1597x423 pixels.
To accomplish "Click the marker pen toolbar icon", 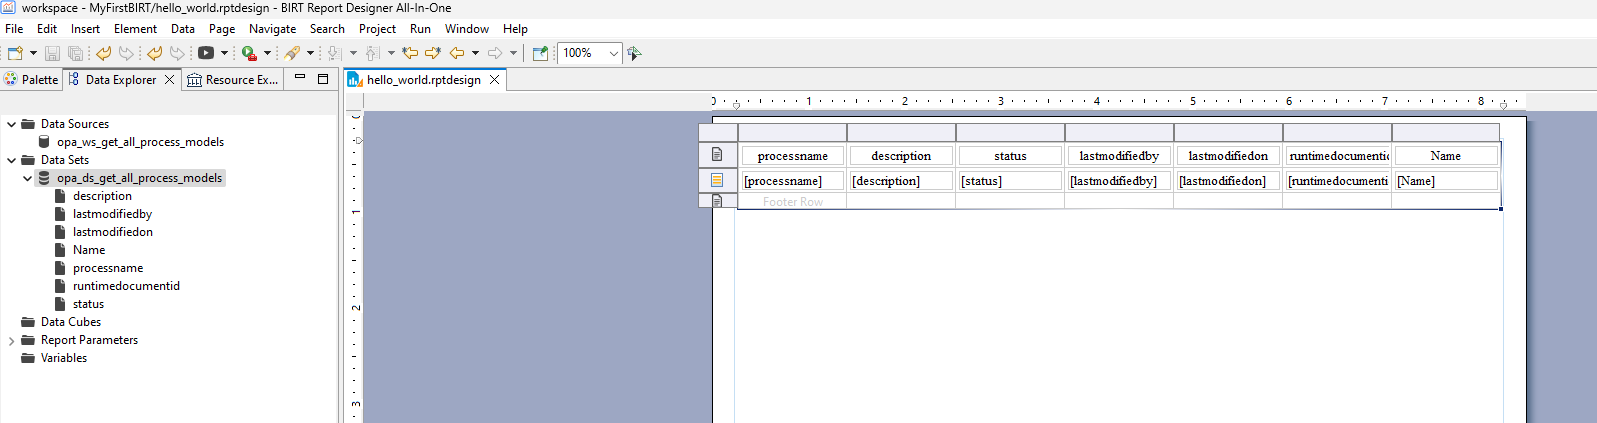I will pyautogui.click(x=292, y=53).
